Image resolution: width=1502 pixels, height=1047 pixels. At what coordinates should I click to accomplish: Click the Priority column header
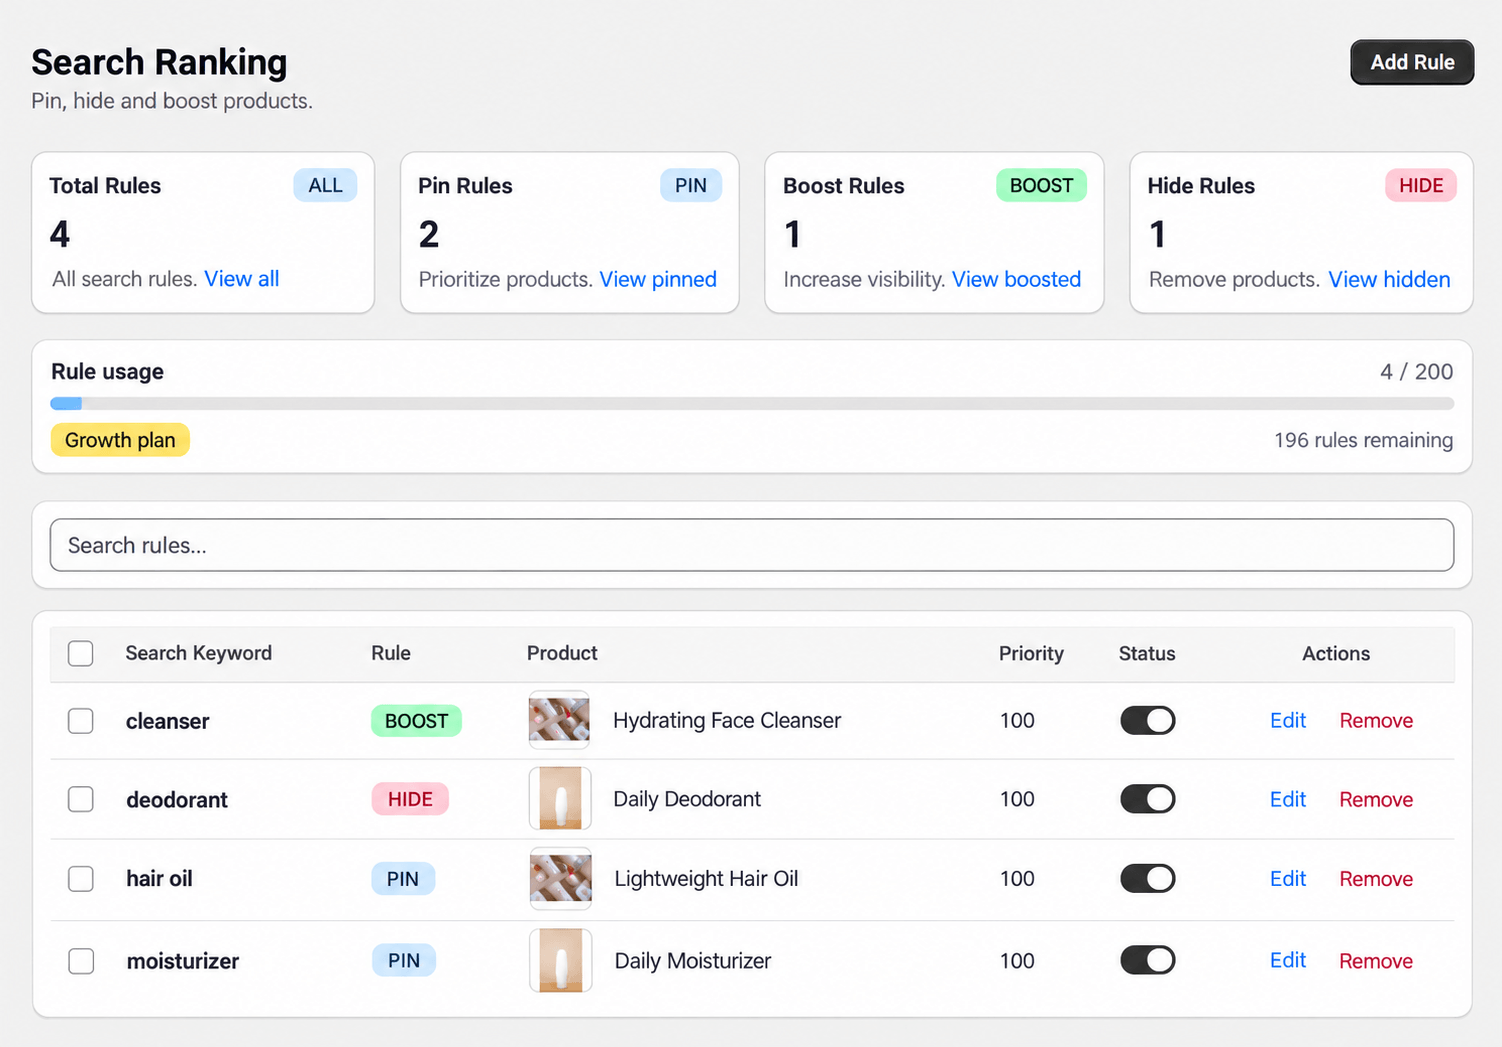click(x=1031, y=653)
